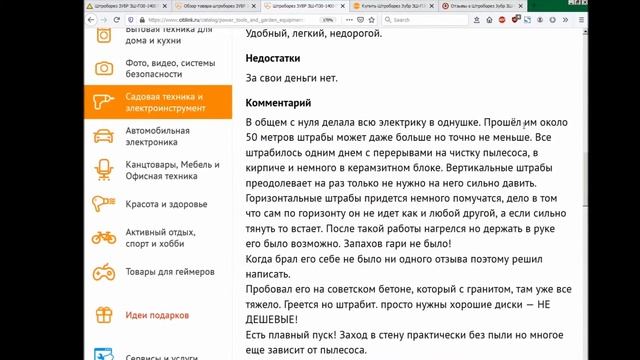Click the padlock site security icon
The height and width of the screenshot is (360, 640).
tap(142, 20)
